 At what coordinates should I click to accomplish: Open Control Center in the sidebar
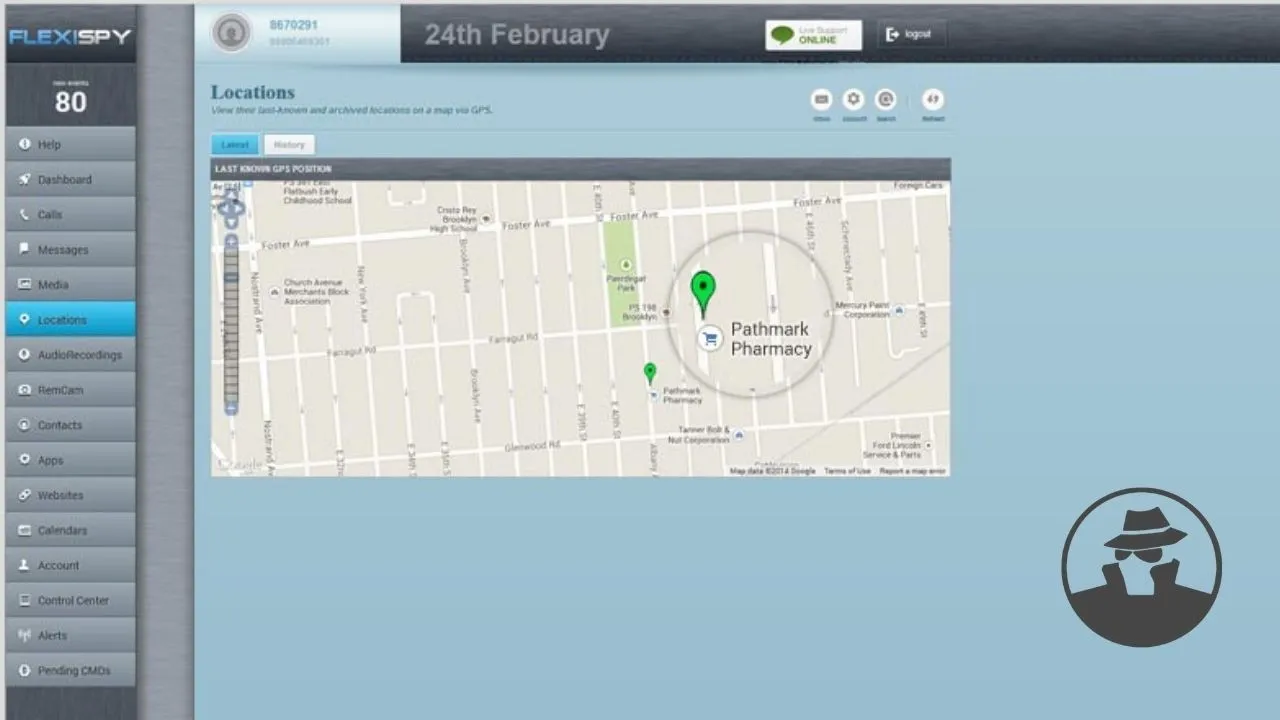(x=70, y=599)
